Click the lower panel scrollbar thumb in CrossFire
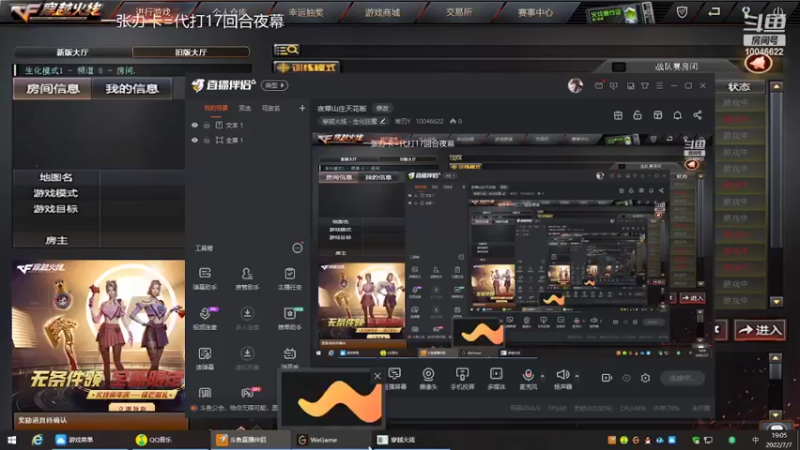This screenshot has height=450, width=800. pyautogui.click(x=776, y=371)
